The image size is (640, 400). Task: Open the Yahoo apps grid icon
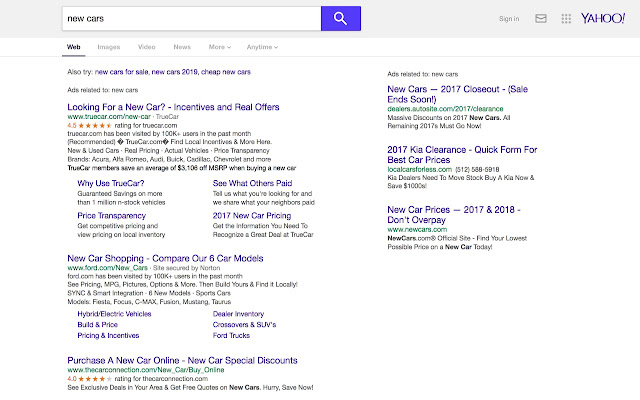coord(566,18)
